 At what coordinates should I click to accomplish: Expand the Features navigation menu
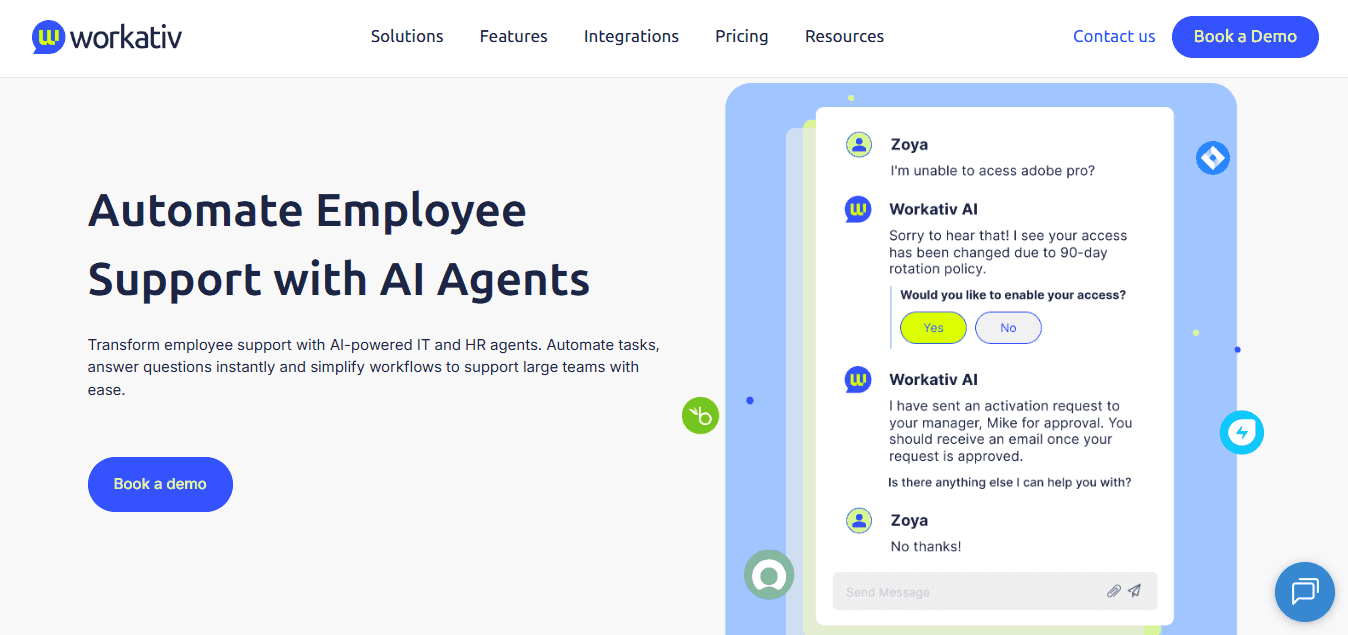pyautogui.click(x=513, y=36)
